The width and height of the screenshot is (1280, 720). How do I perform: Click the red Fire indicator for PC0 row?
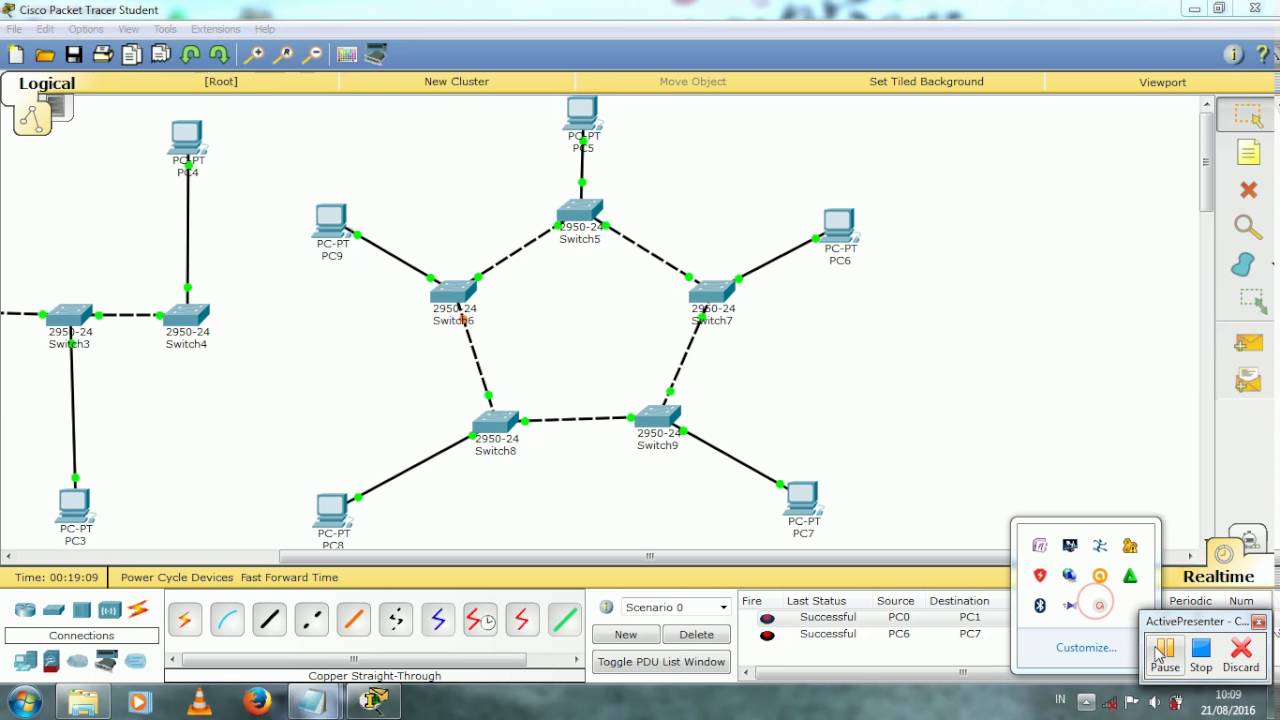(767, 618)
